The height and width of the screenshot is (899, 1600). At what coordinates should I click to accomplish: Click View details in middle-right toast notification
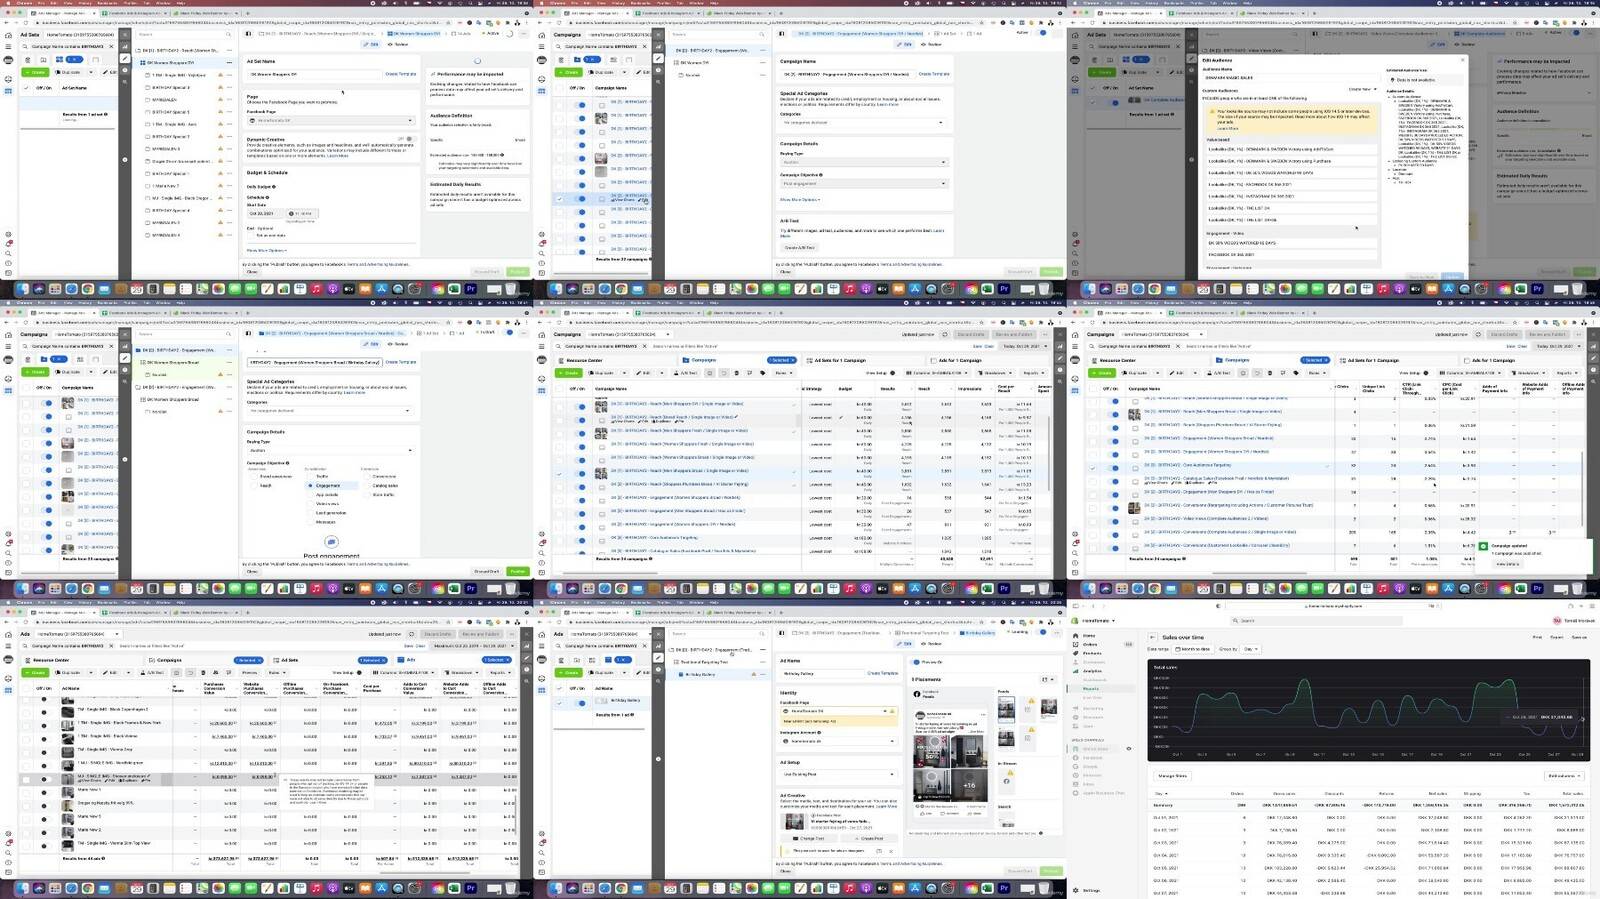click(x=1508, y=564)
